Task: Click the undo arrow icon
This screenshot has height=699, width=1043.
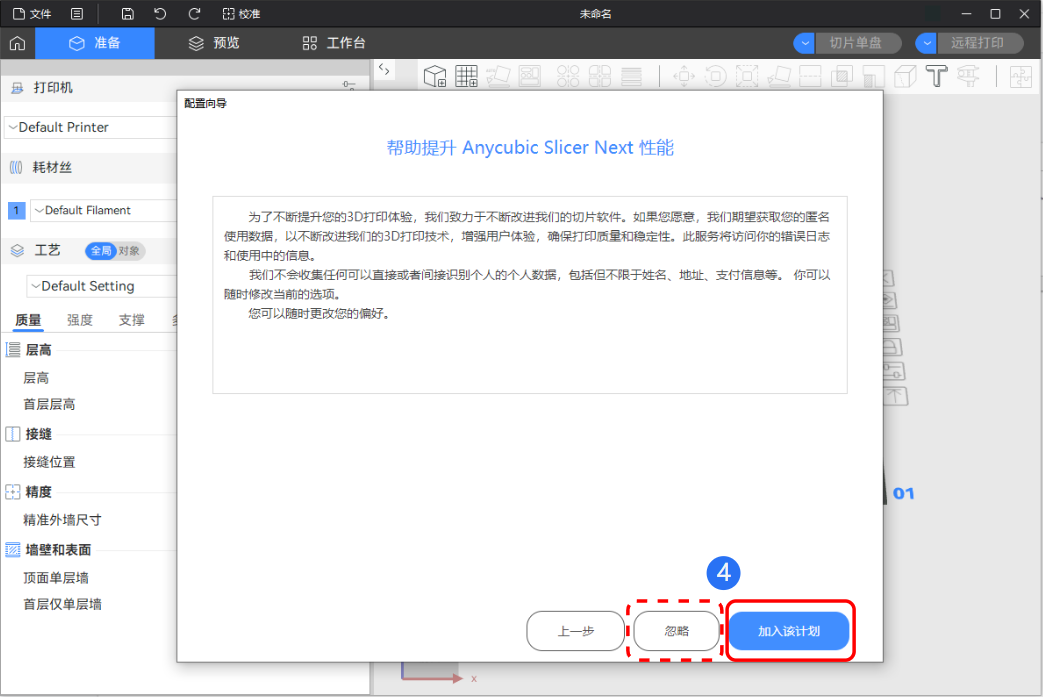Action: [160, 14]
